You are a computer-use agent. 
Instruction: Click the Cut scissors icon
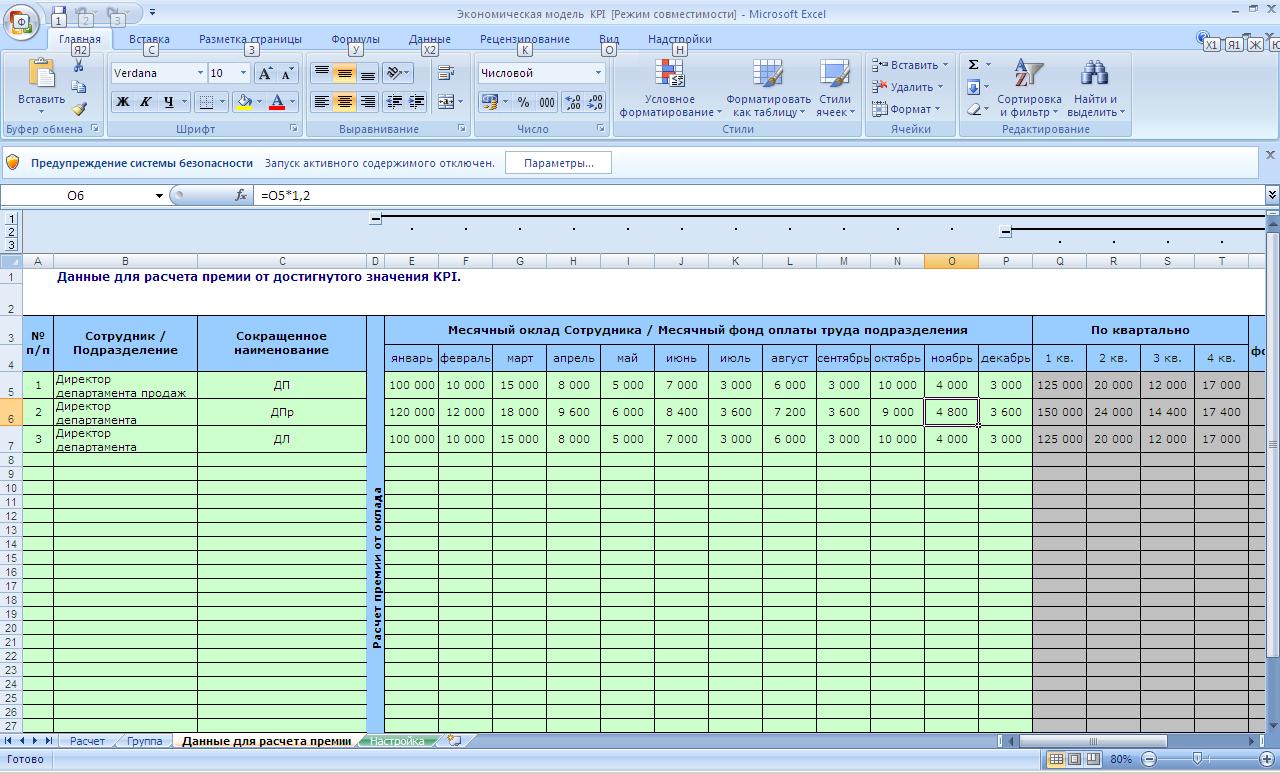click(x=79, y=66)
